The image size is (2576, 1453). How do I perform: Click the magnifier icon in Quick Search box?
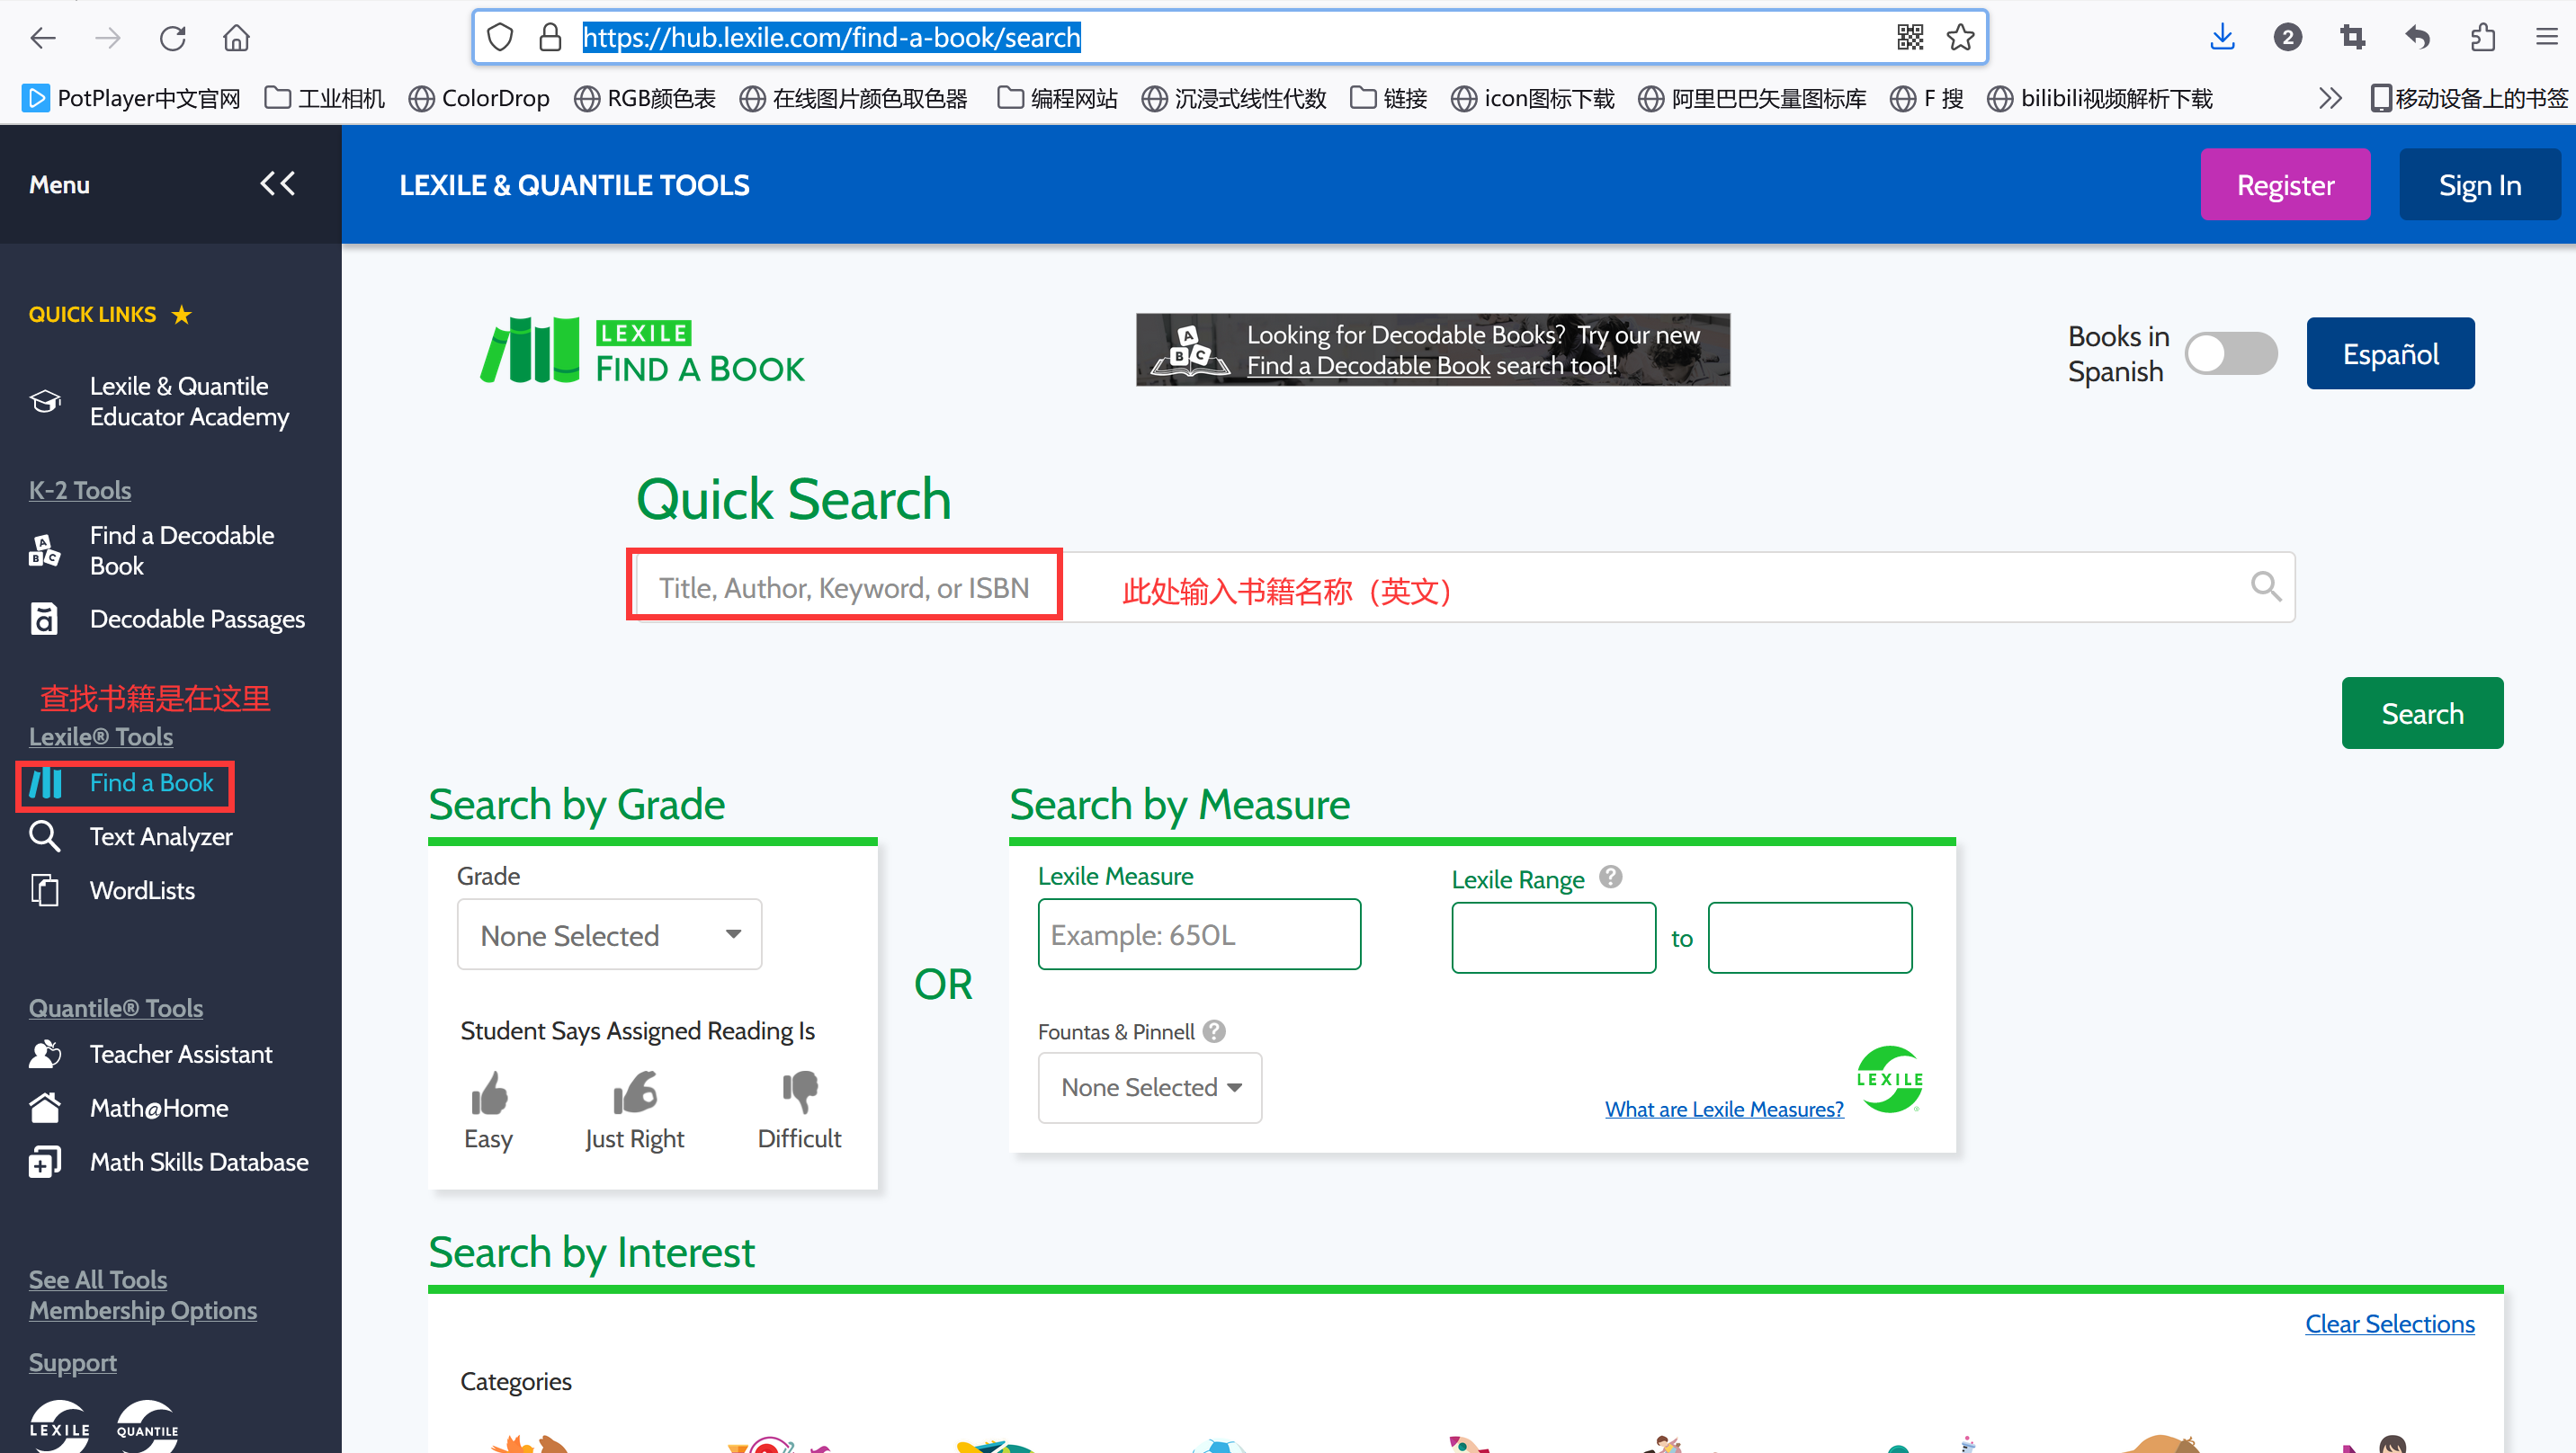point(2265,587)
